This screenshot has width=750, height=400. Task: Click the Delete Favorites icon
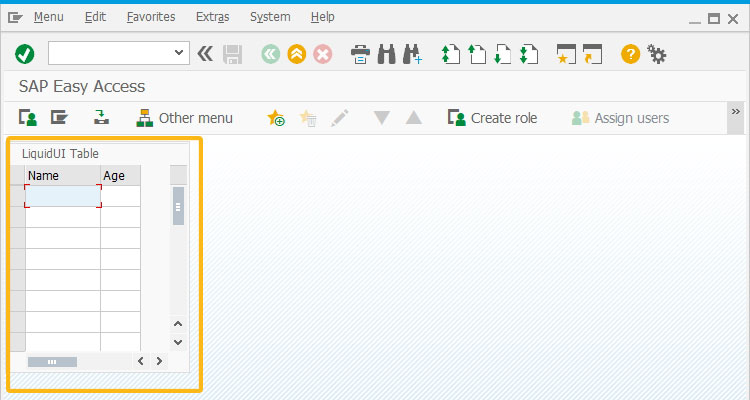(308, 118)
